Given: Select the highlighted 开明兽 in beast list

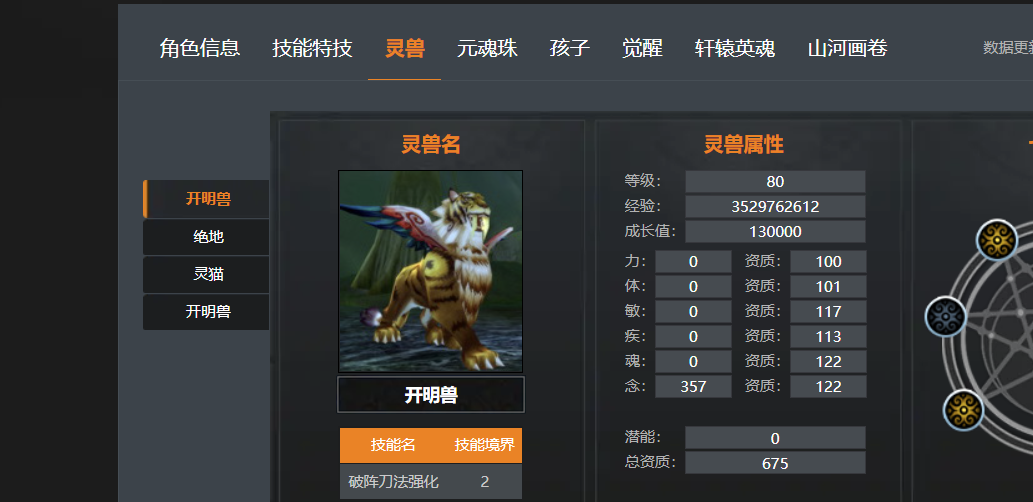Looking at the screenshot, I should 206,199.
